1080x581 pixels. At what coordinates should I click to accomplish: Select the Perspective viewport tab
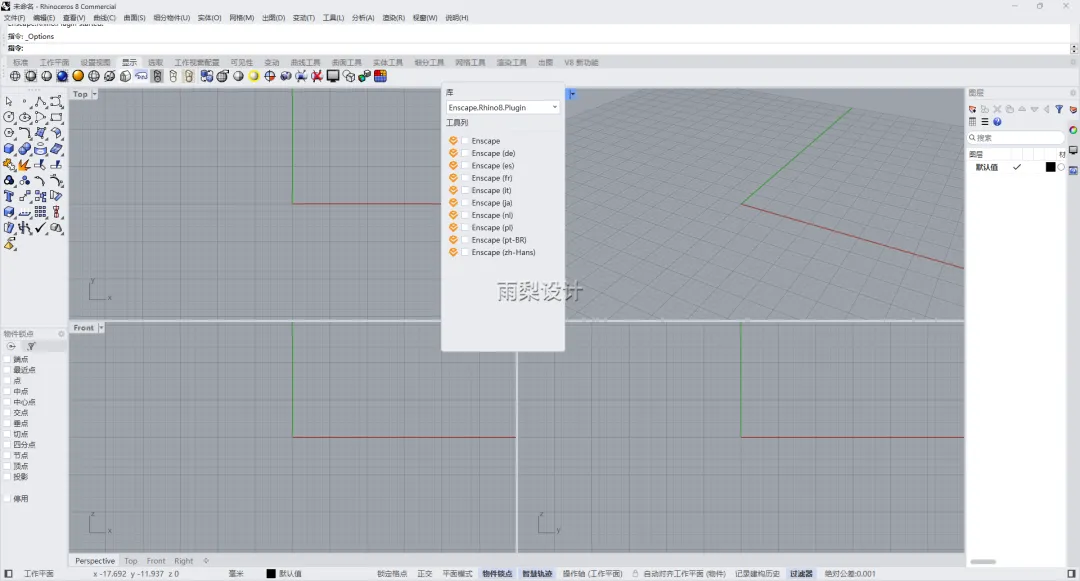95,561
